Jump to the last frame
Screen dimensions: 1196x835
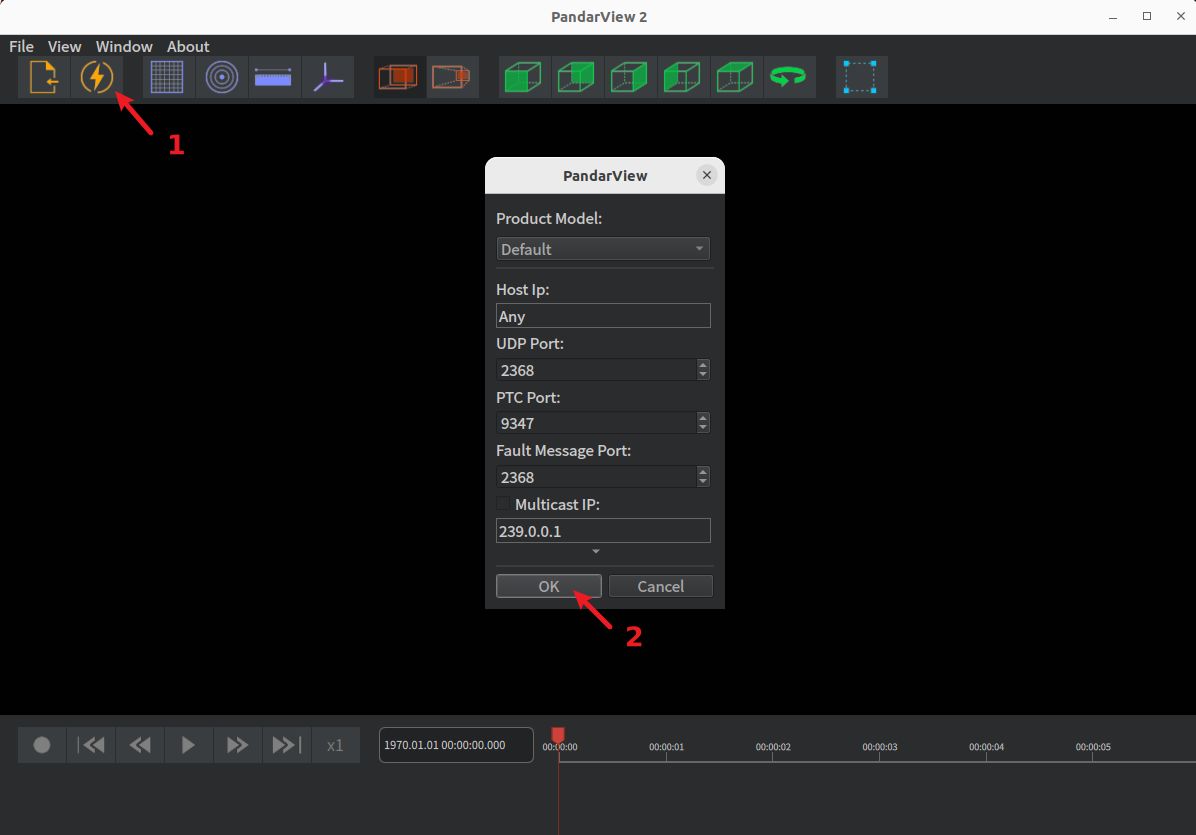pyautogui.click(x=286, y=745)
